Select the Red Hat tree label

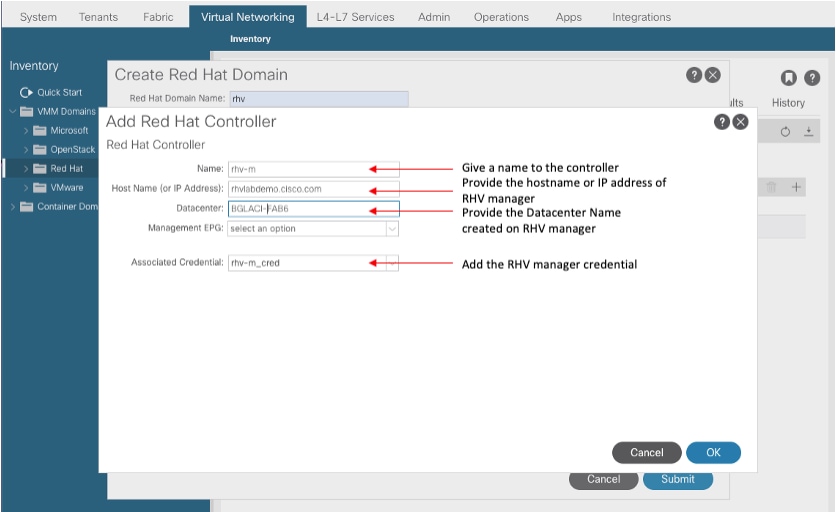67,169
